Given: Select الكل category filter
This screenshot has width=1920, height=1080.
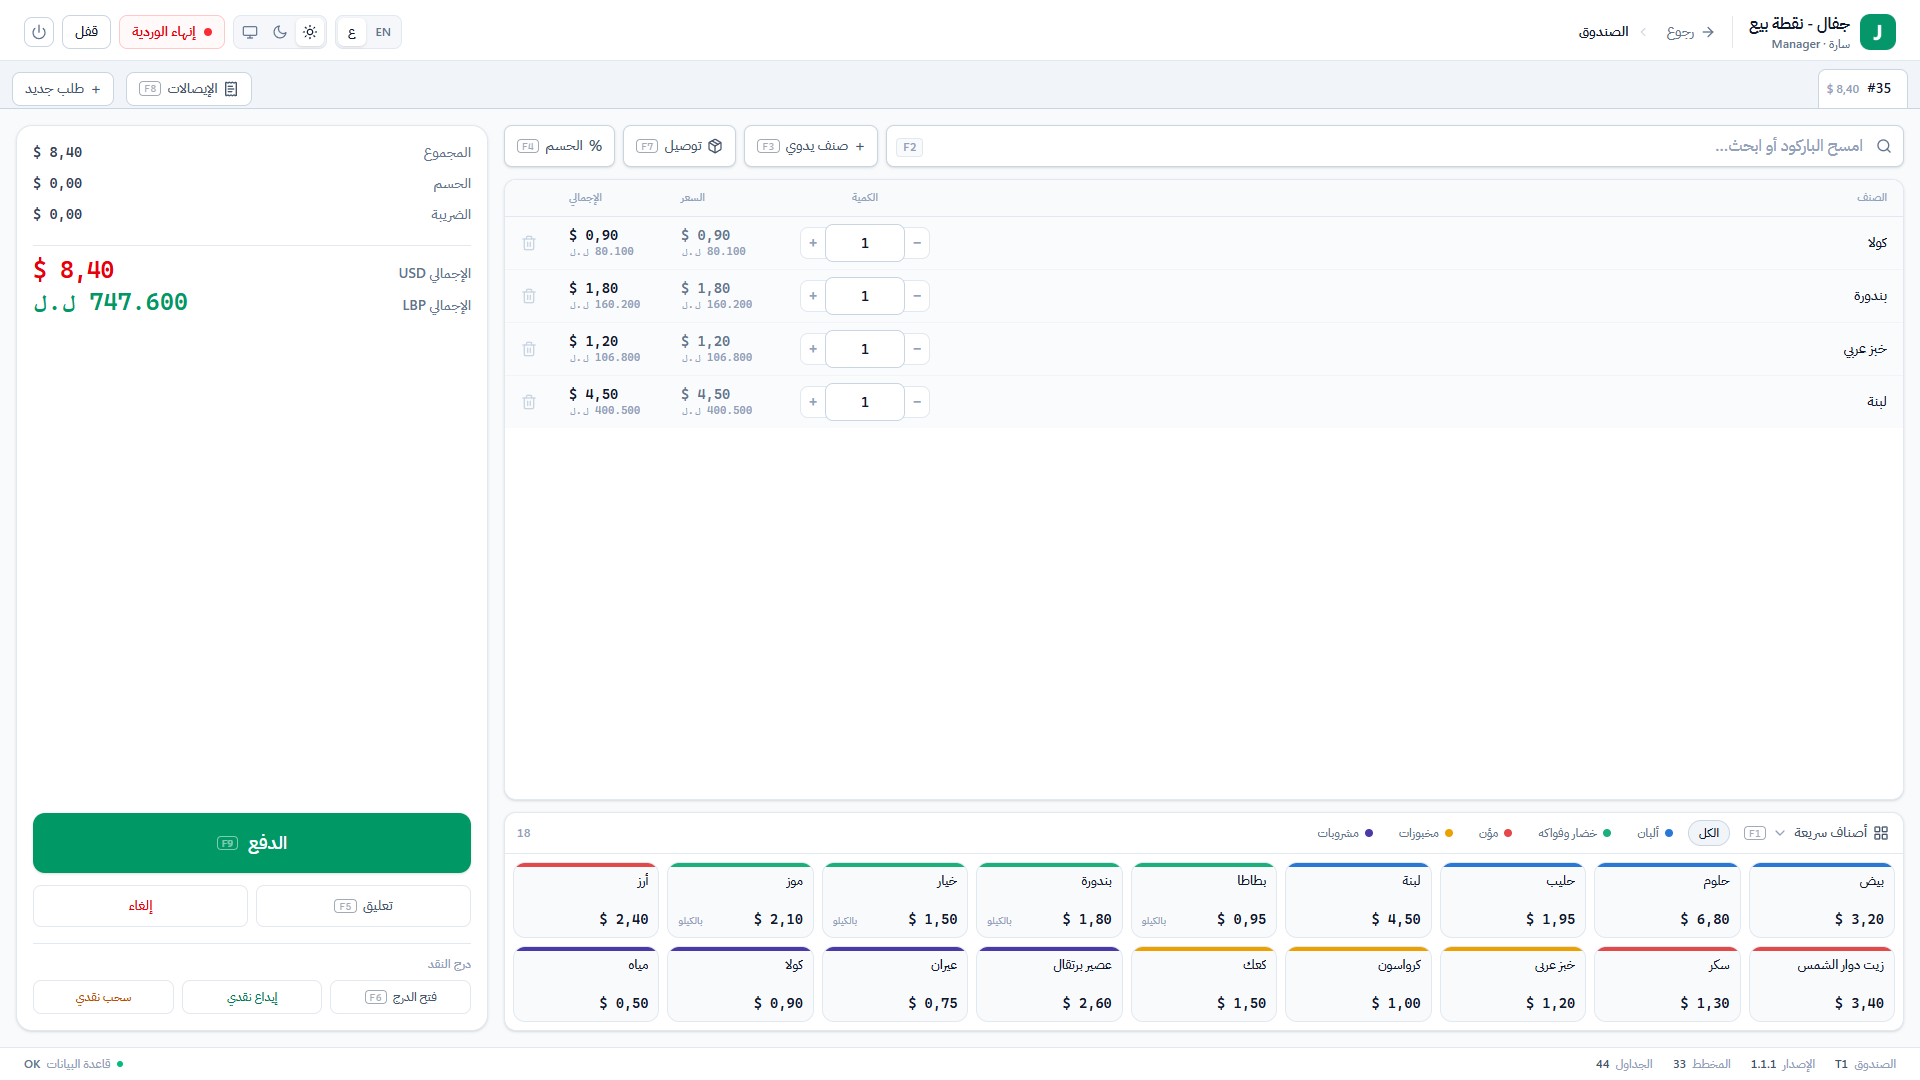Looking at the screenshot, I should click(1709, 833).
